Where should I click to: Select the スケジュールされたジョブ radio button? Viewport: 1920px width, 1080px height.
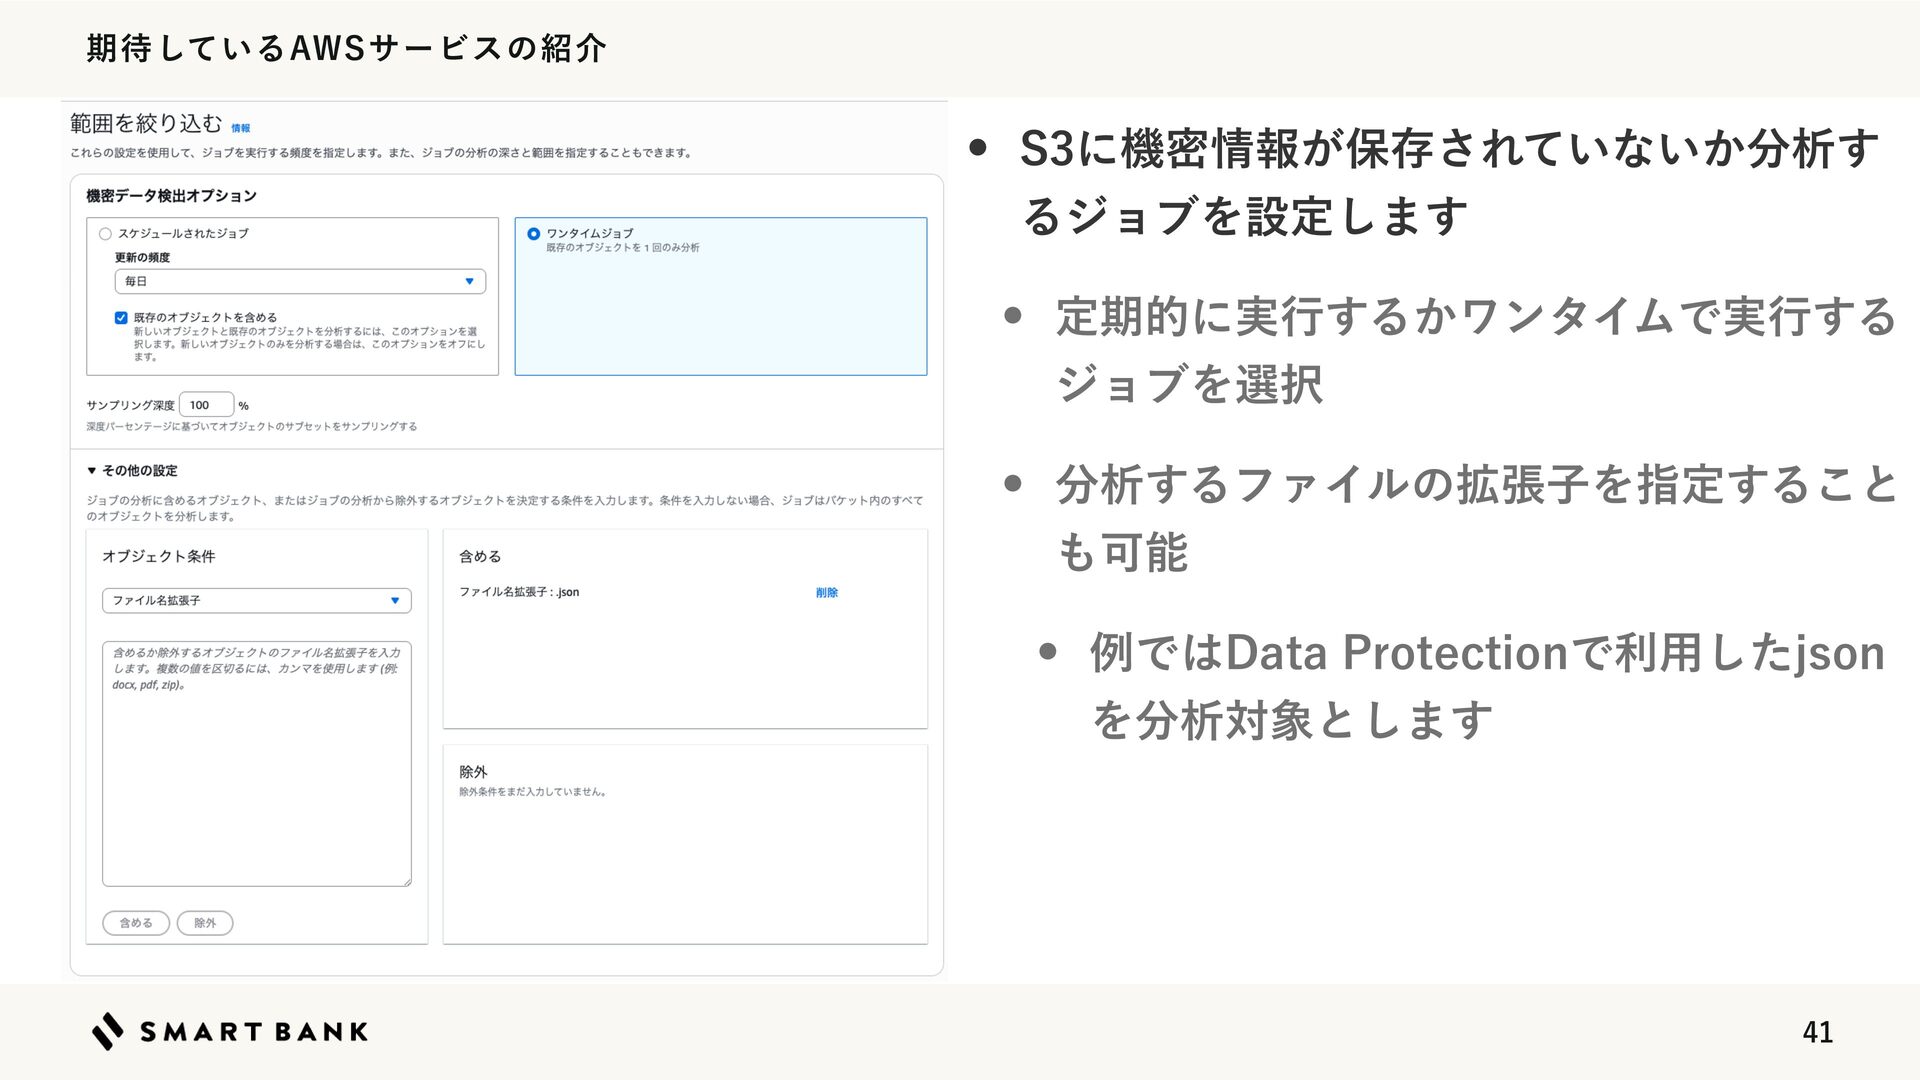pyautogui.click(x=105, y=234)
